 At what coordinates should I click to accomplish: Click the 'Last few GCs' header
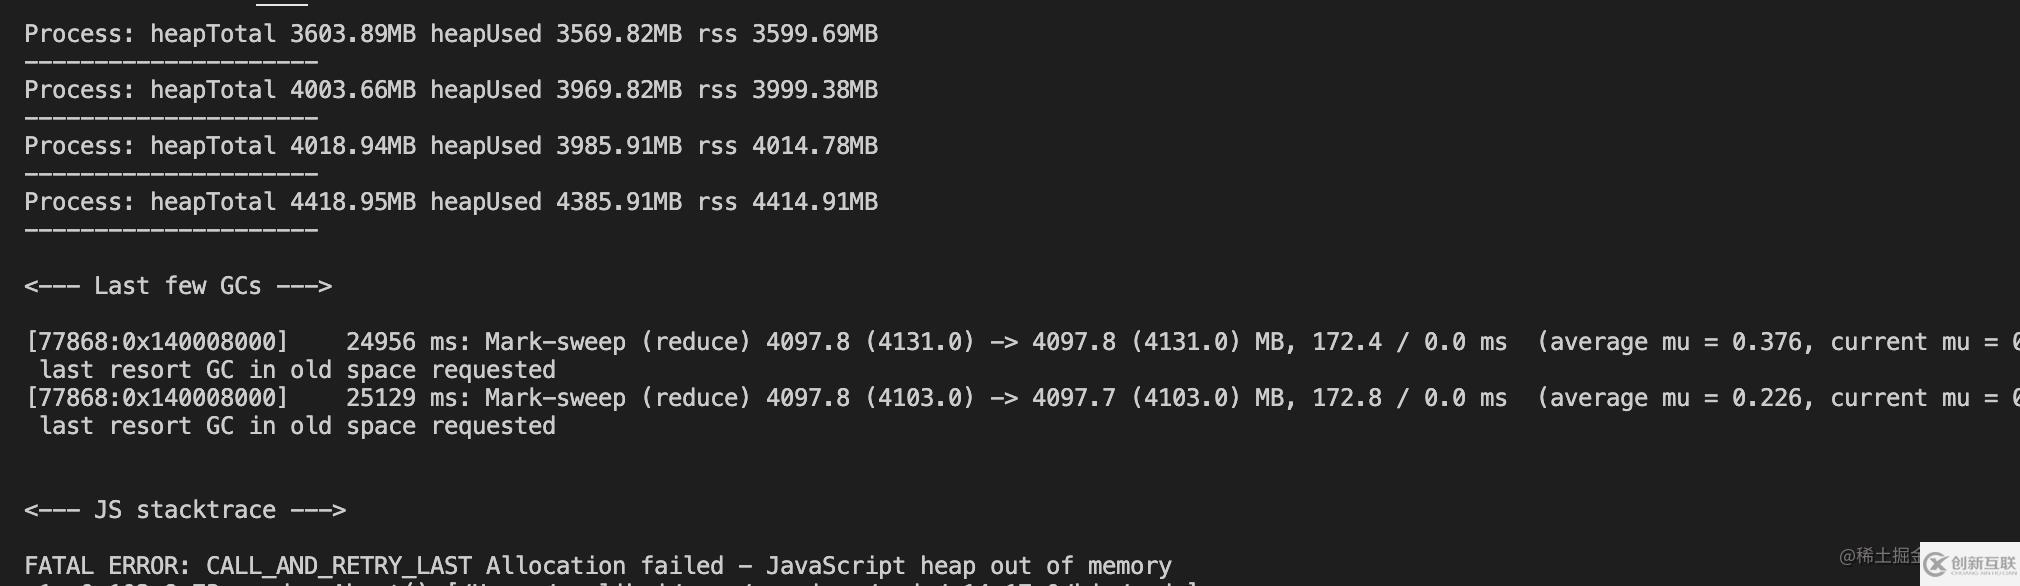pyautogui.click(x=178, y=286)
